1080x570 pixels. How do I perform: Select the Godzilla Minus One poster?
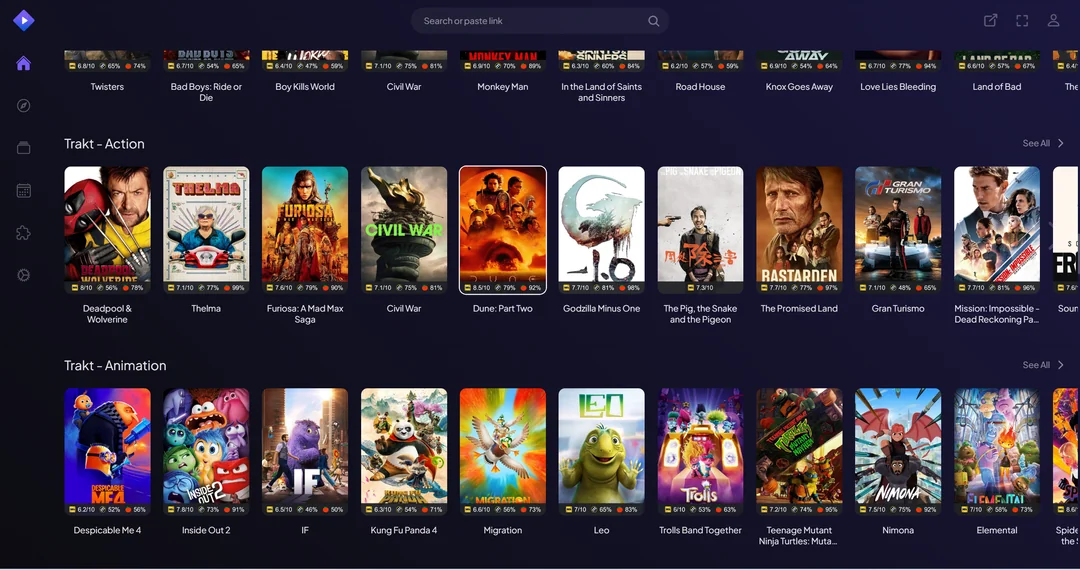coord(601,230)
